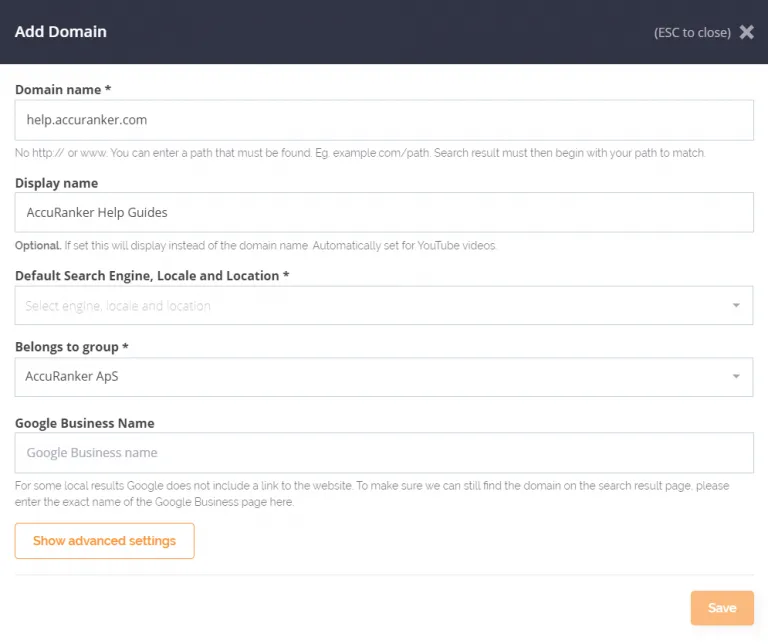Click the 'No http:// or www.' hint text

360,153
